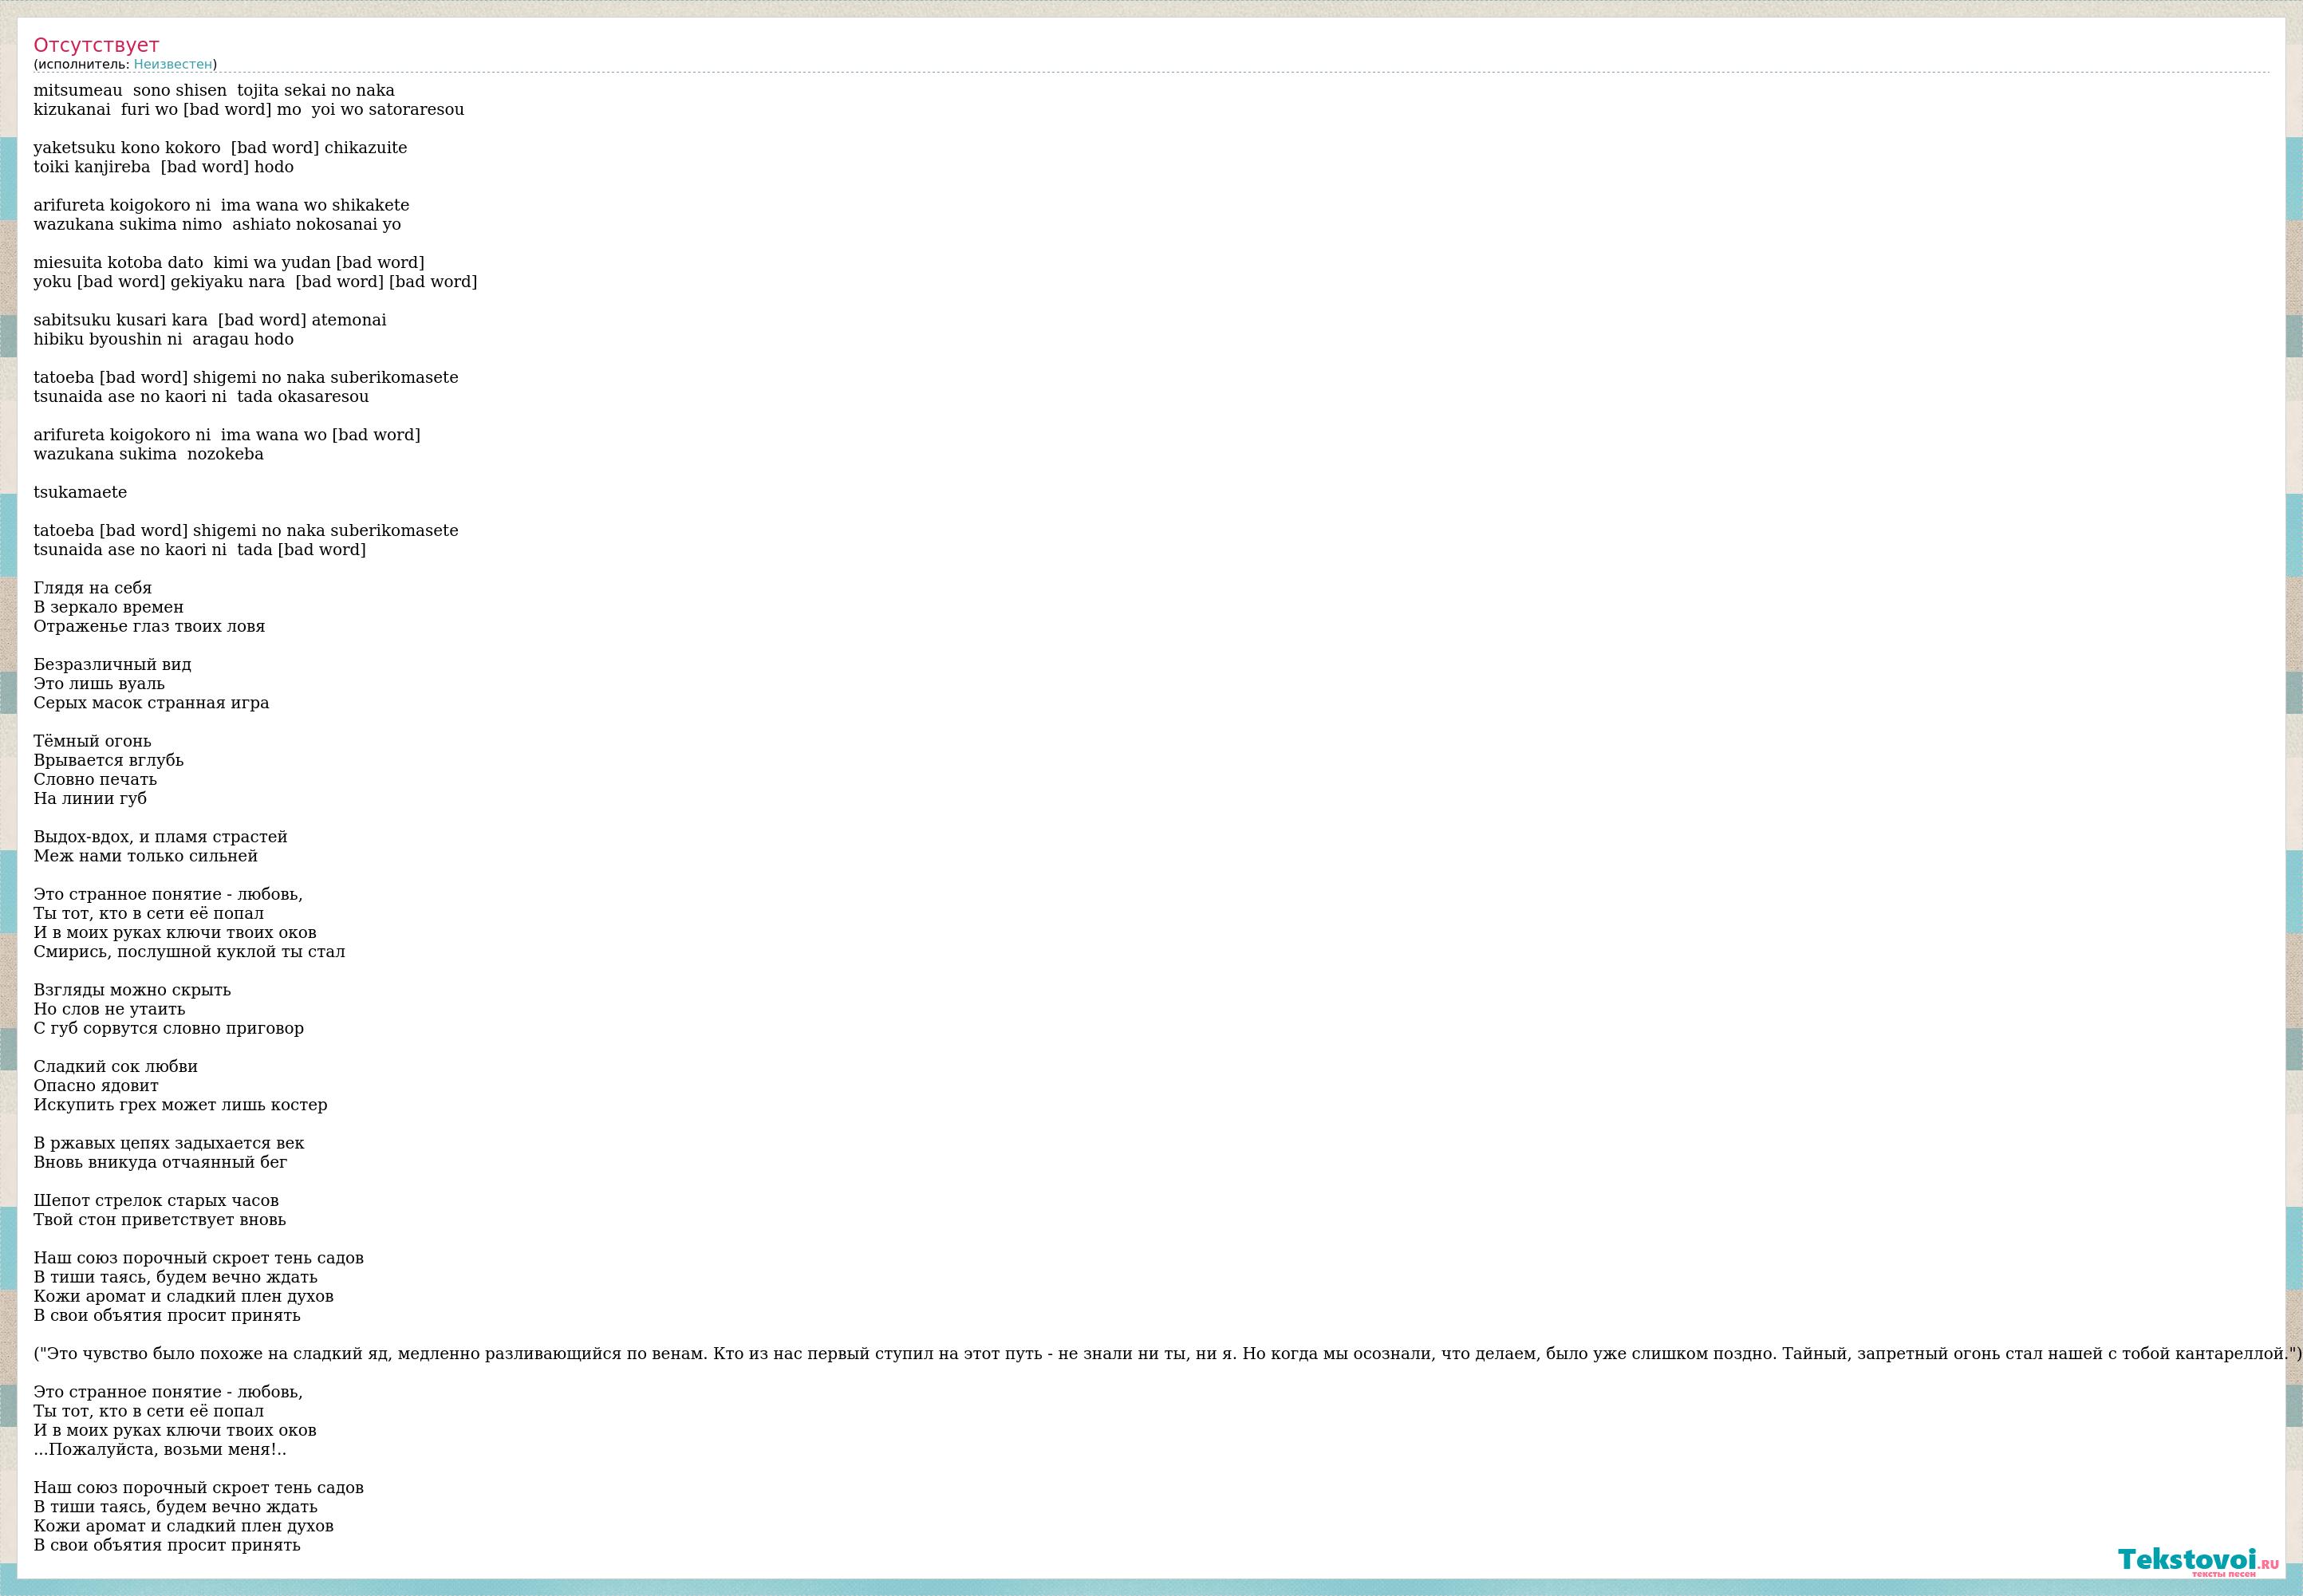Click the line "Сладкий сок любви"

[x=116, y=1067]
